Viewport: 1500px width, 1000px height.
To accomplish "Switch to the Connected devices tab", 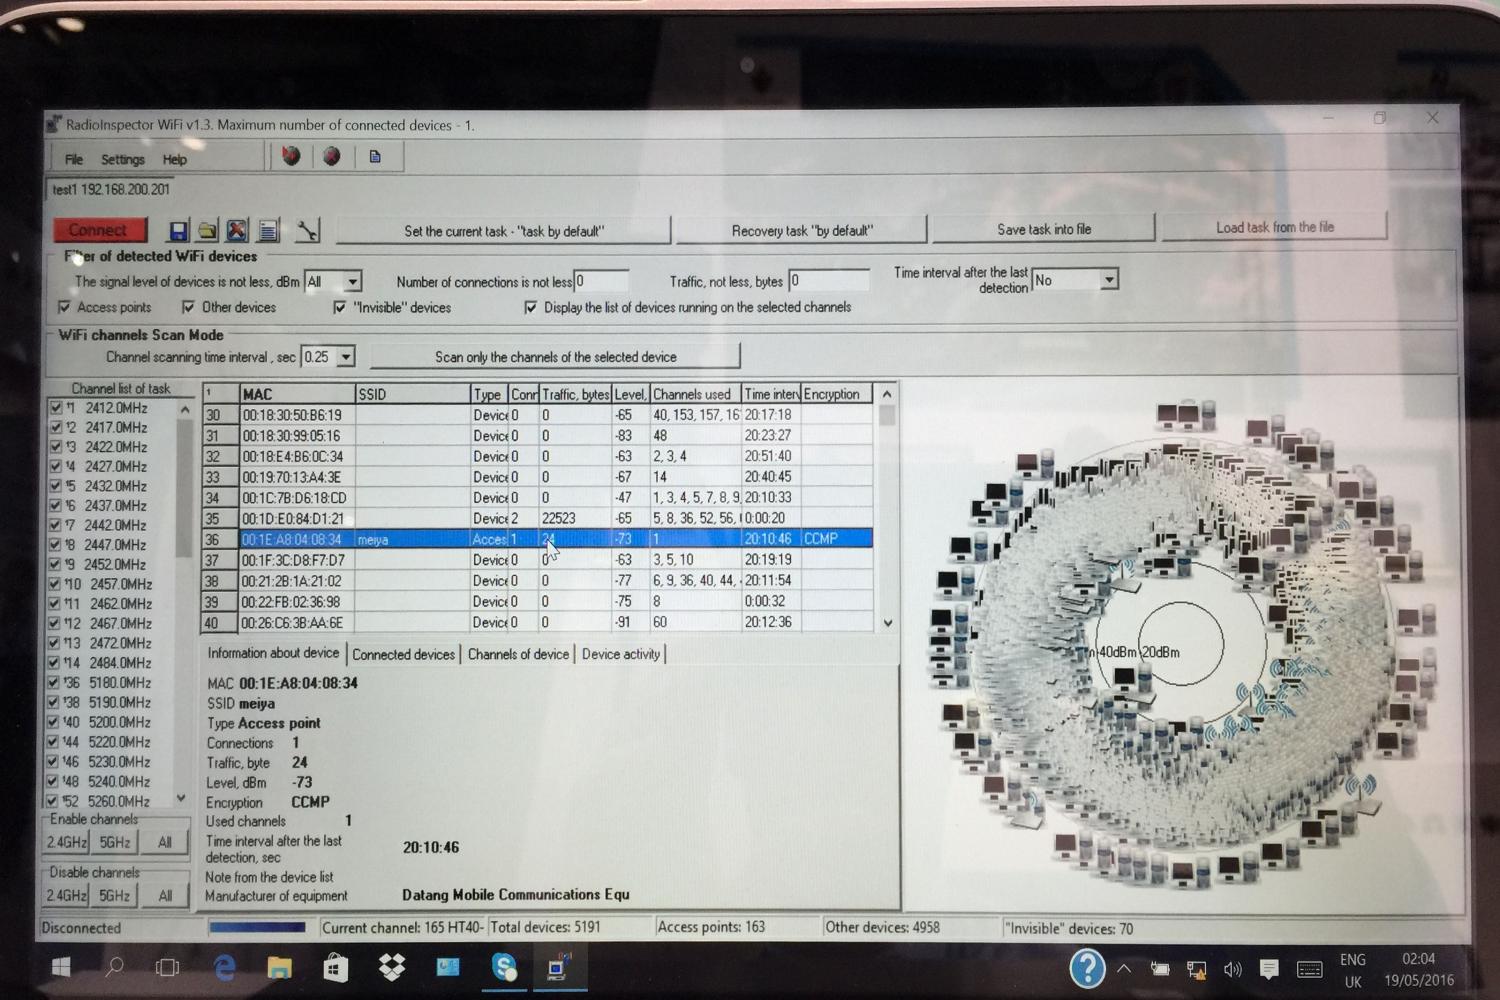I will point(403,654).
